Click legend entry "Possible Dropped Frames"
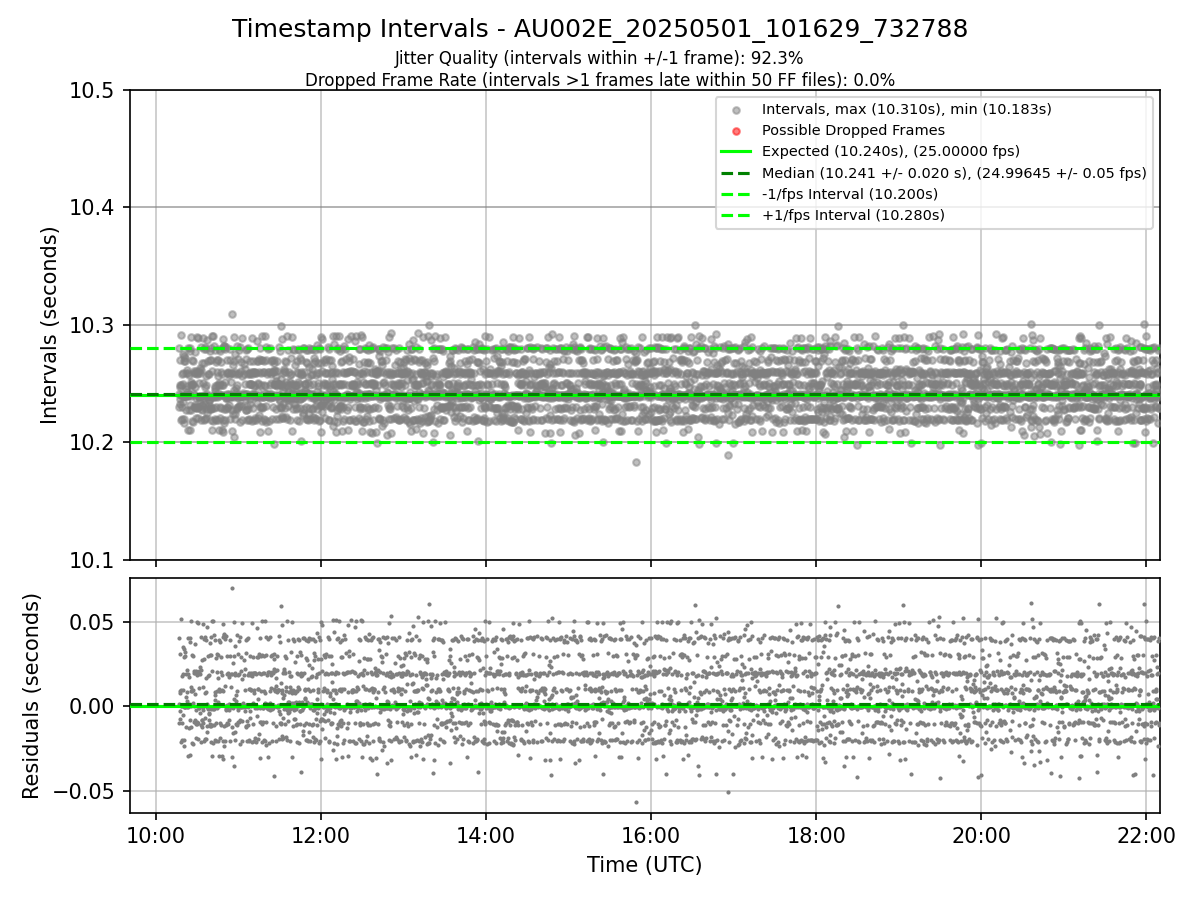Viewport: 1200px width, 900px height. [x=853, y=130]
